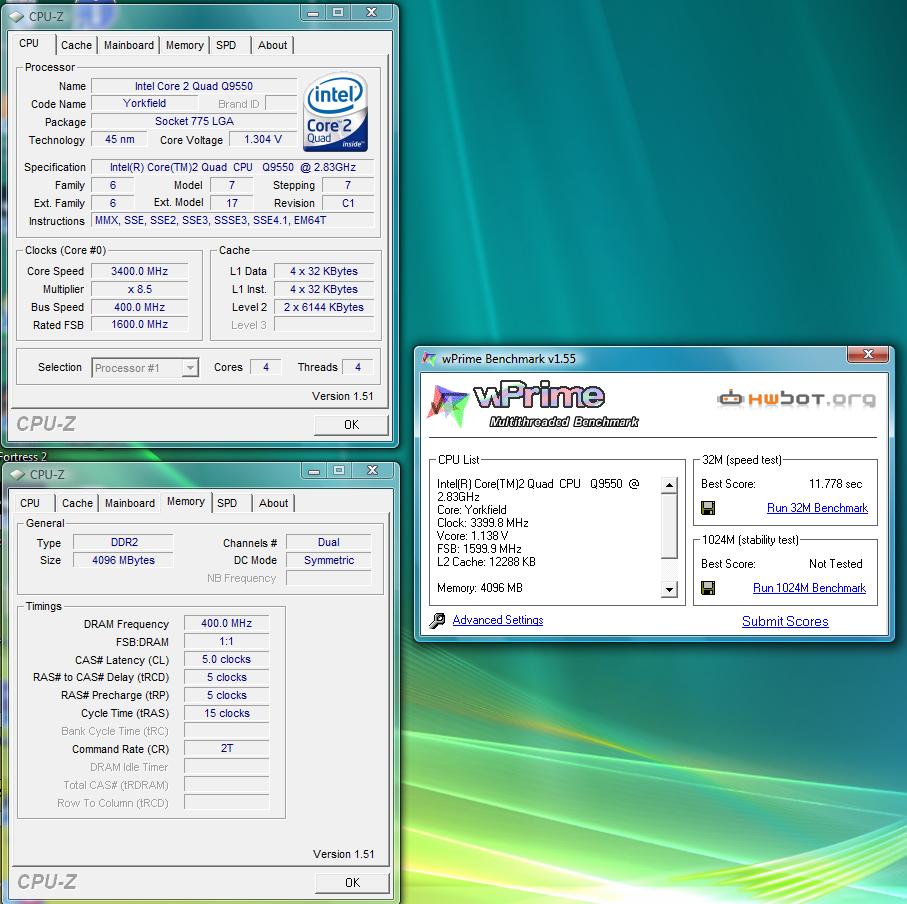
Task: Switch to CPU tab in bottom CPU-Z window
Action: [30, 503]
